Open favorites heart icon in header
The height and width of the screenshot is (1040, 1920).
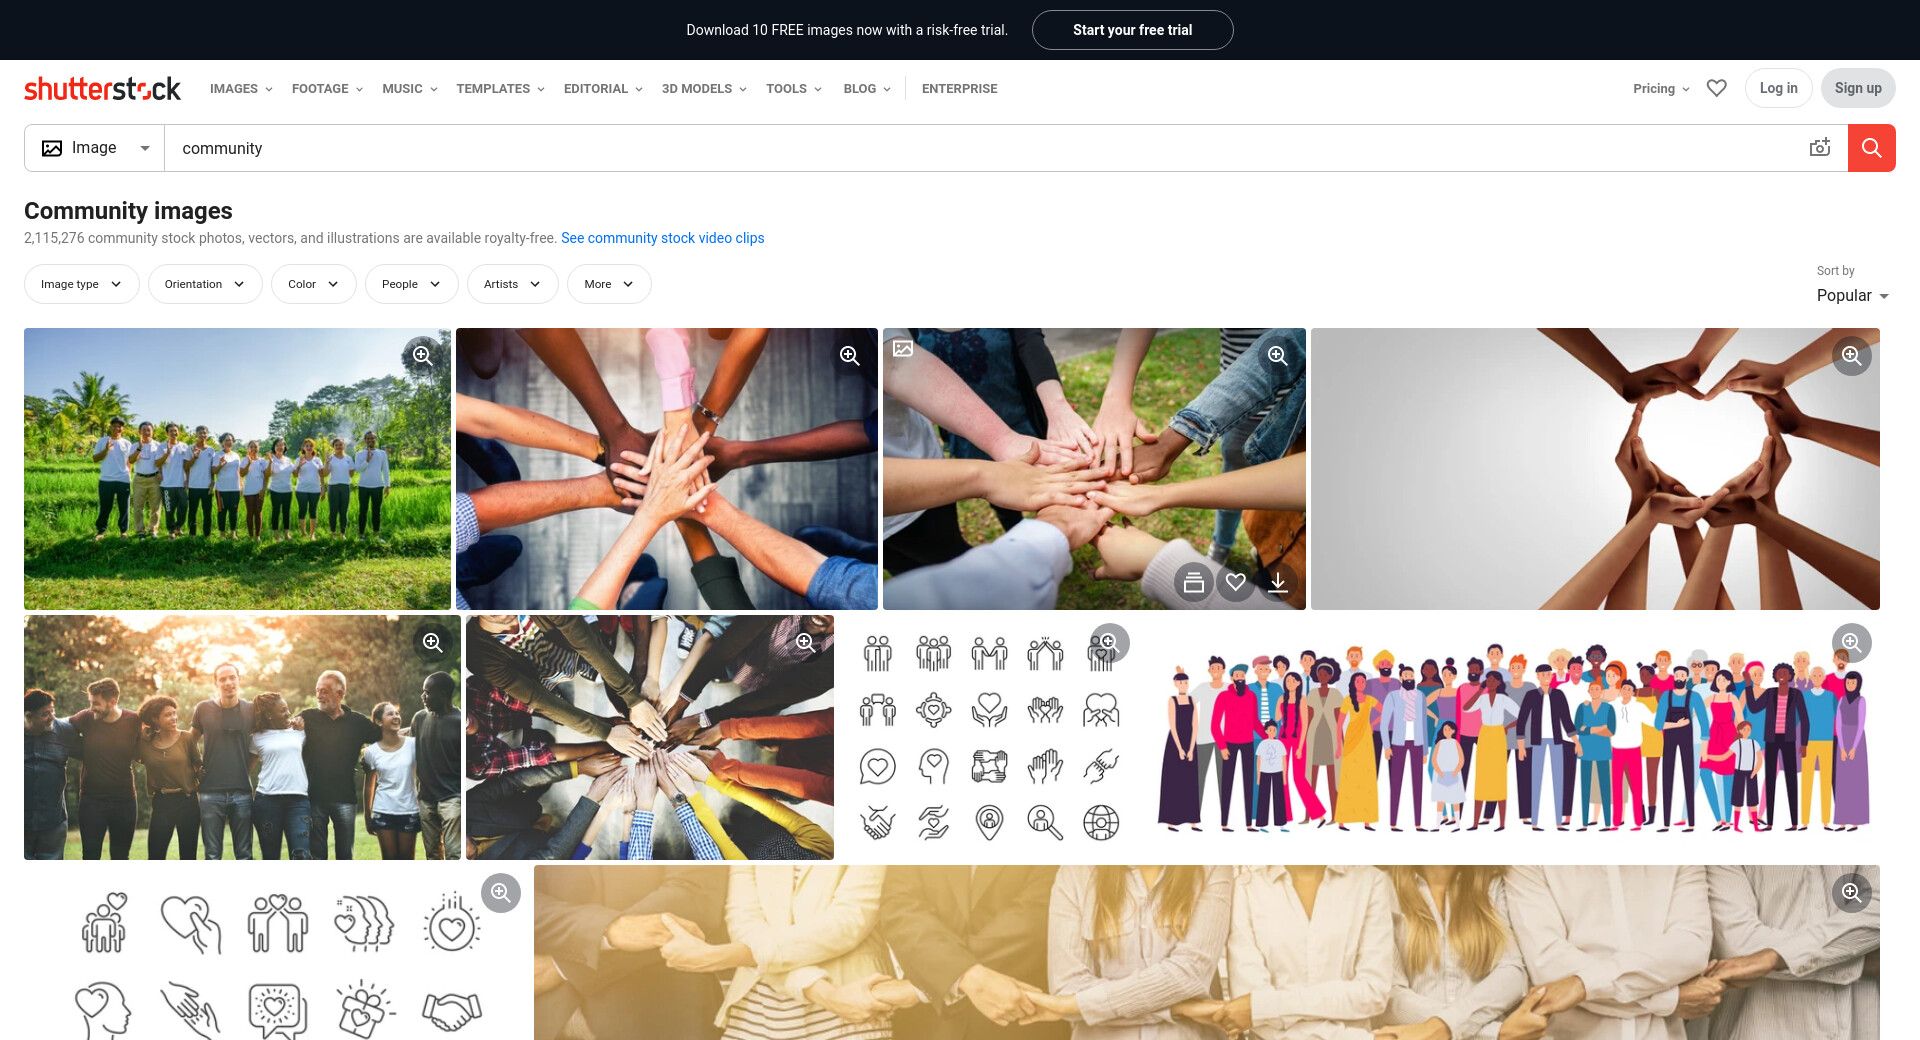1716,88
